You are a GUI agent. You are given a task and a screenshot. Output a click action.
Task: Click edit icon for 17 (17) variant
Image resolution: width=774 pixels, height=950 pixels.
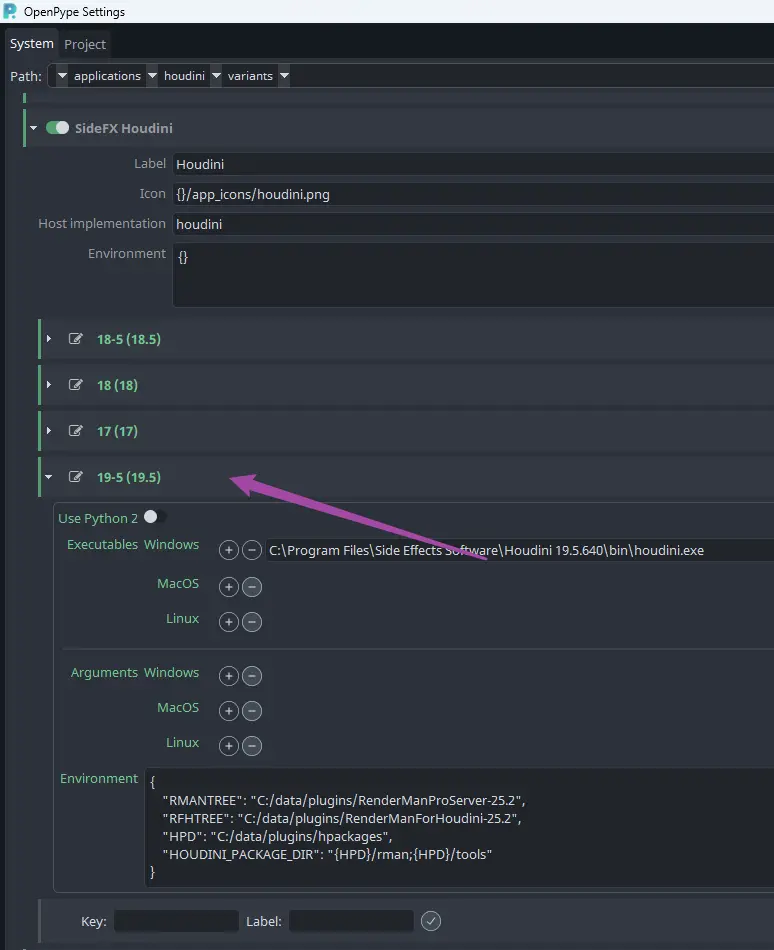76,431
